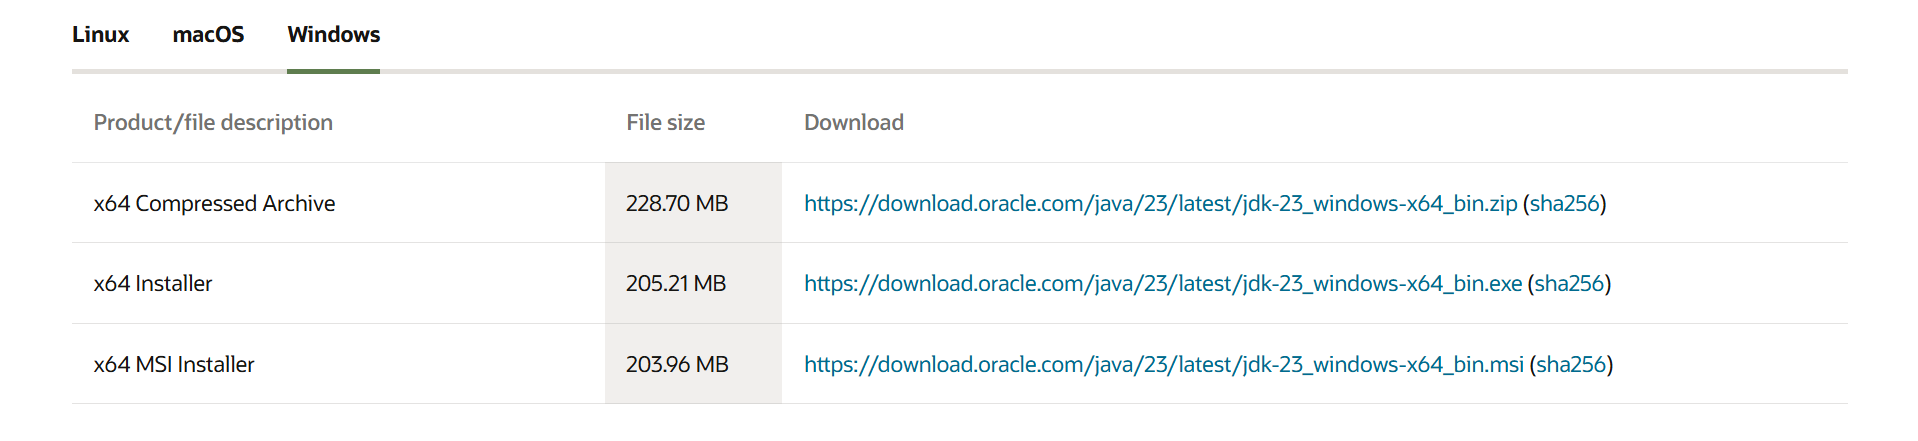This screenshot has width=1918, height=441.
Task: Click the green underline beneath Windows tab
Action: coord(333,71)
